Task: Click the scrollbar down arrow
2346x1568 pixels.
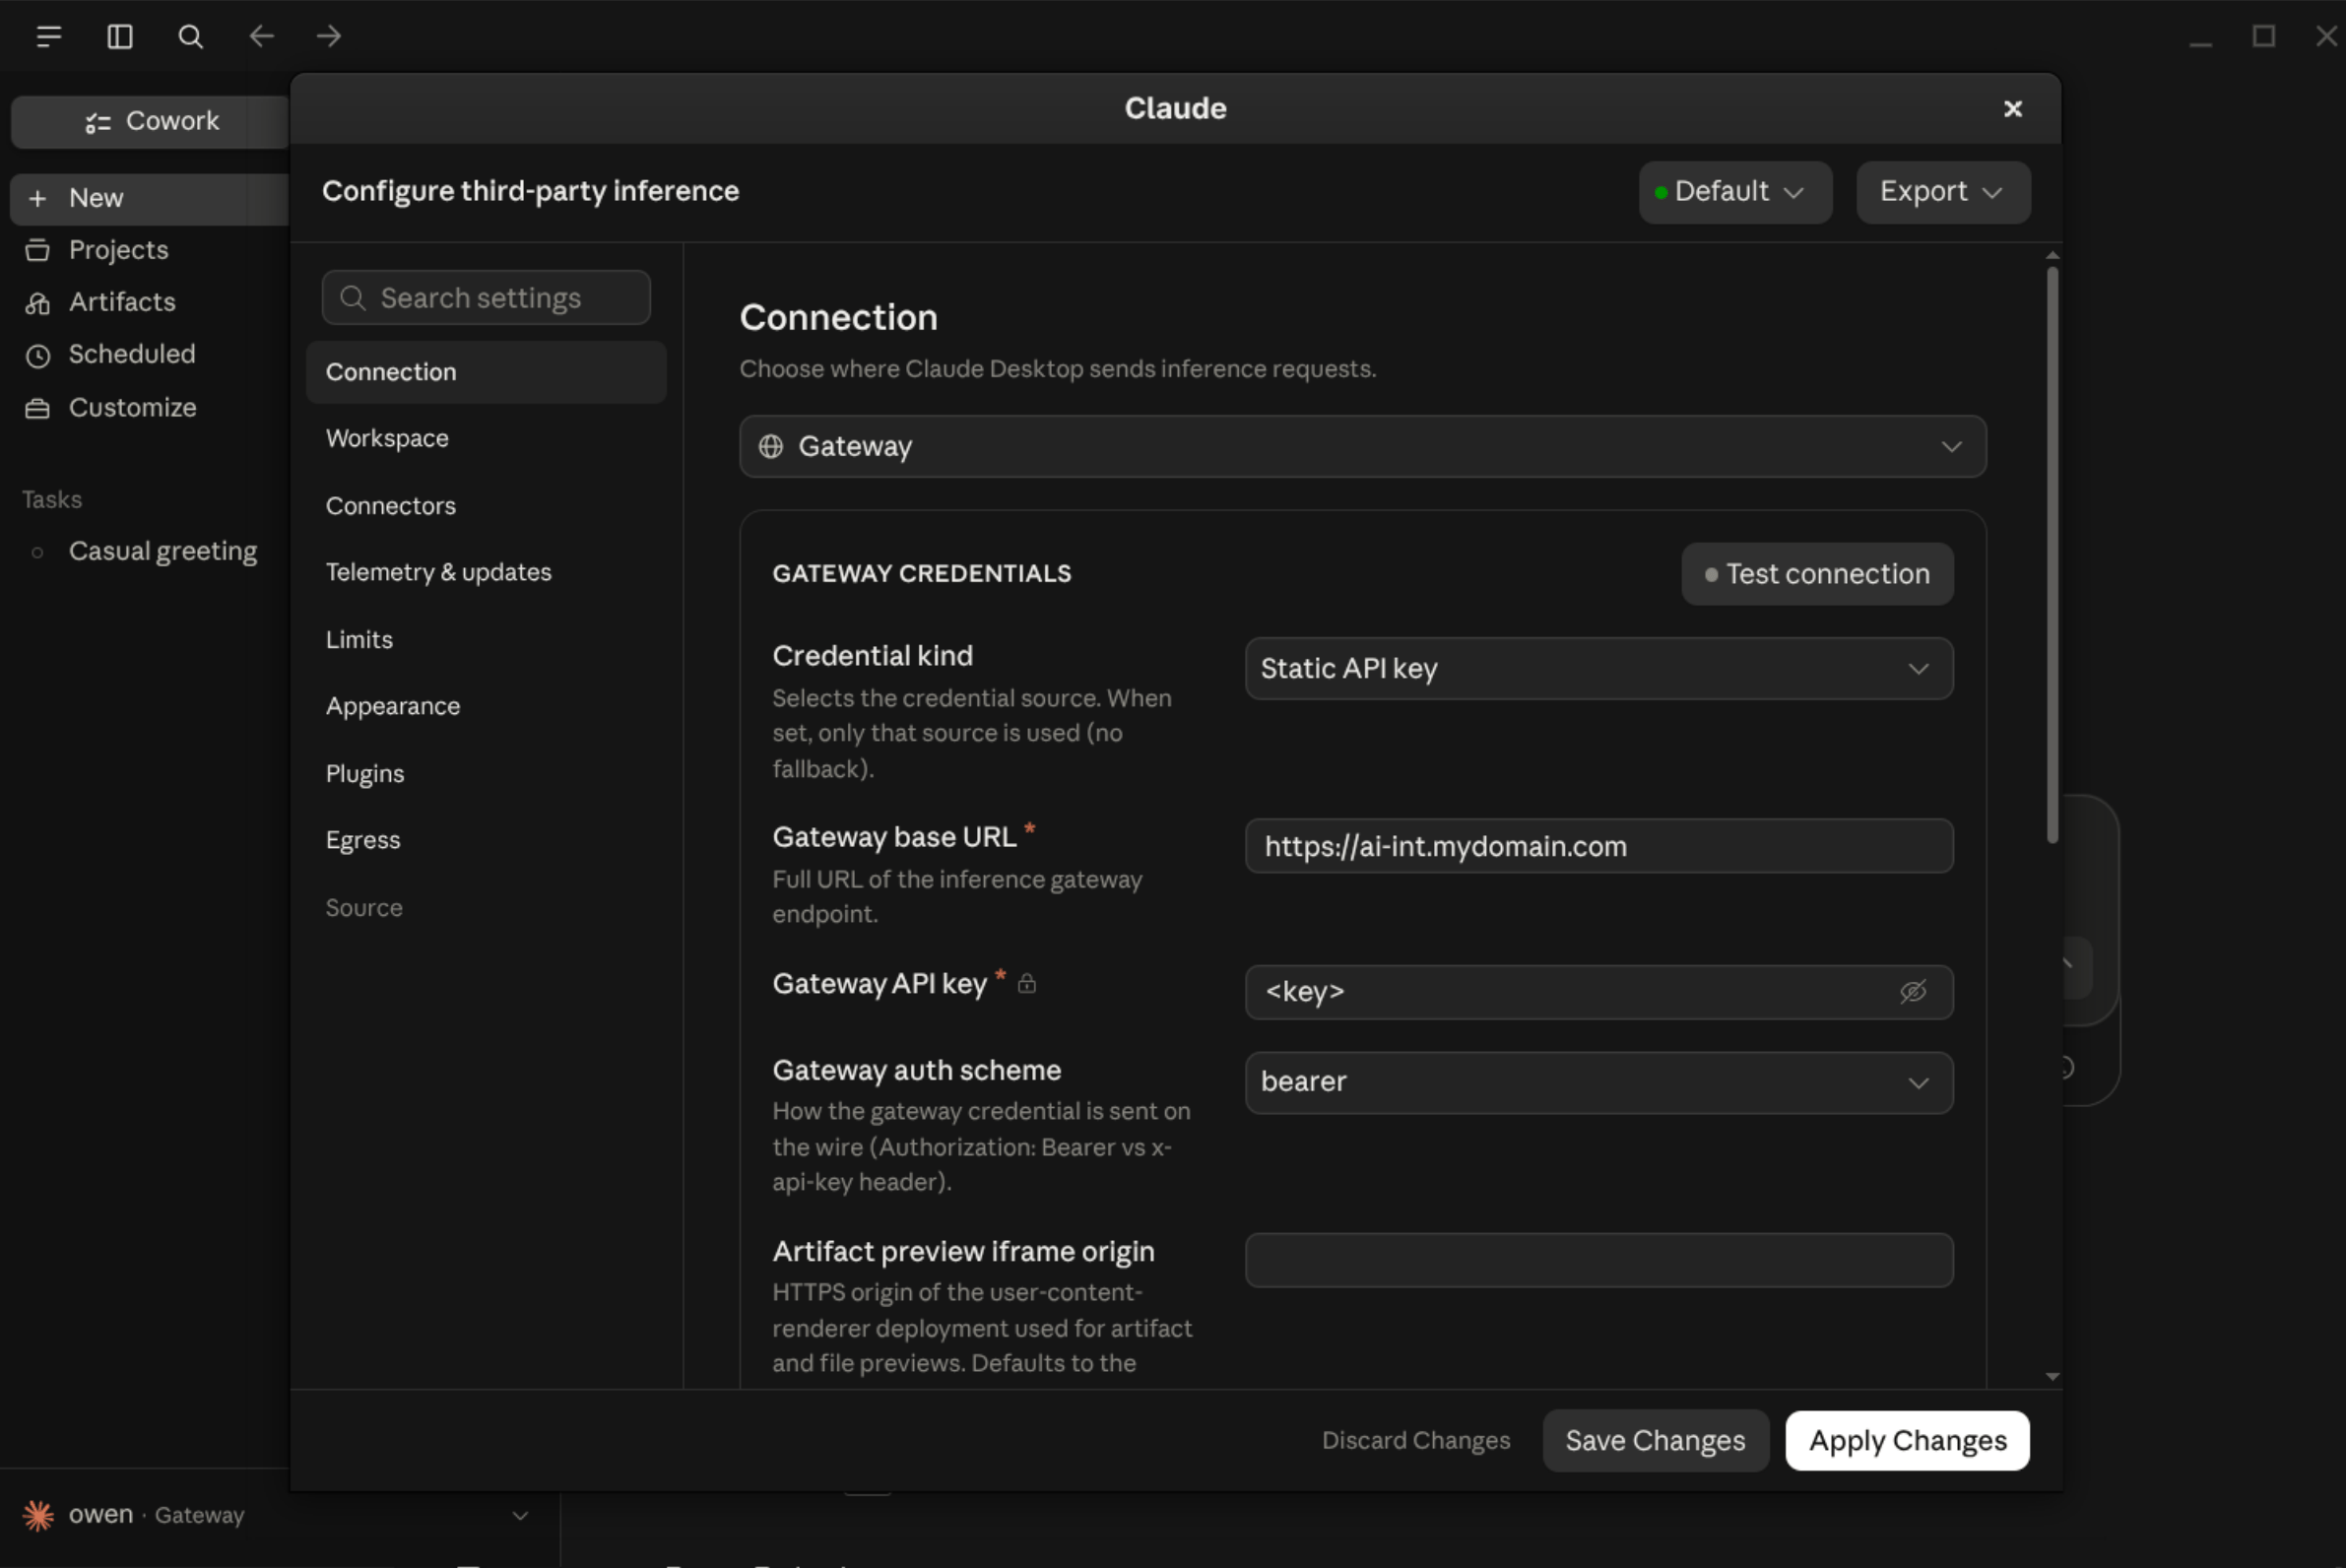Action: point(2052,1377)
